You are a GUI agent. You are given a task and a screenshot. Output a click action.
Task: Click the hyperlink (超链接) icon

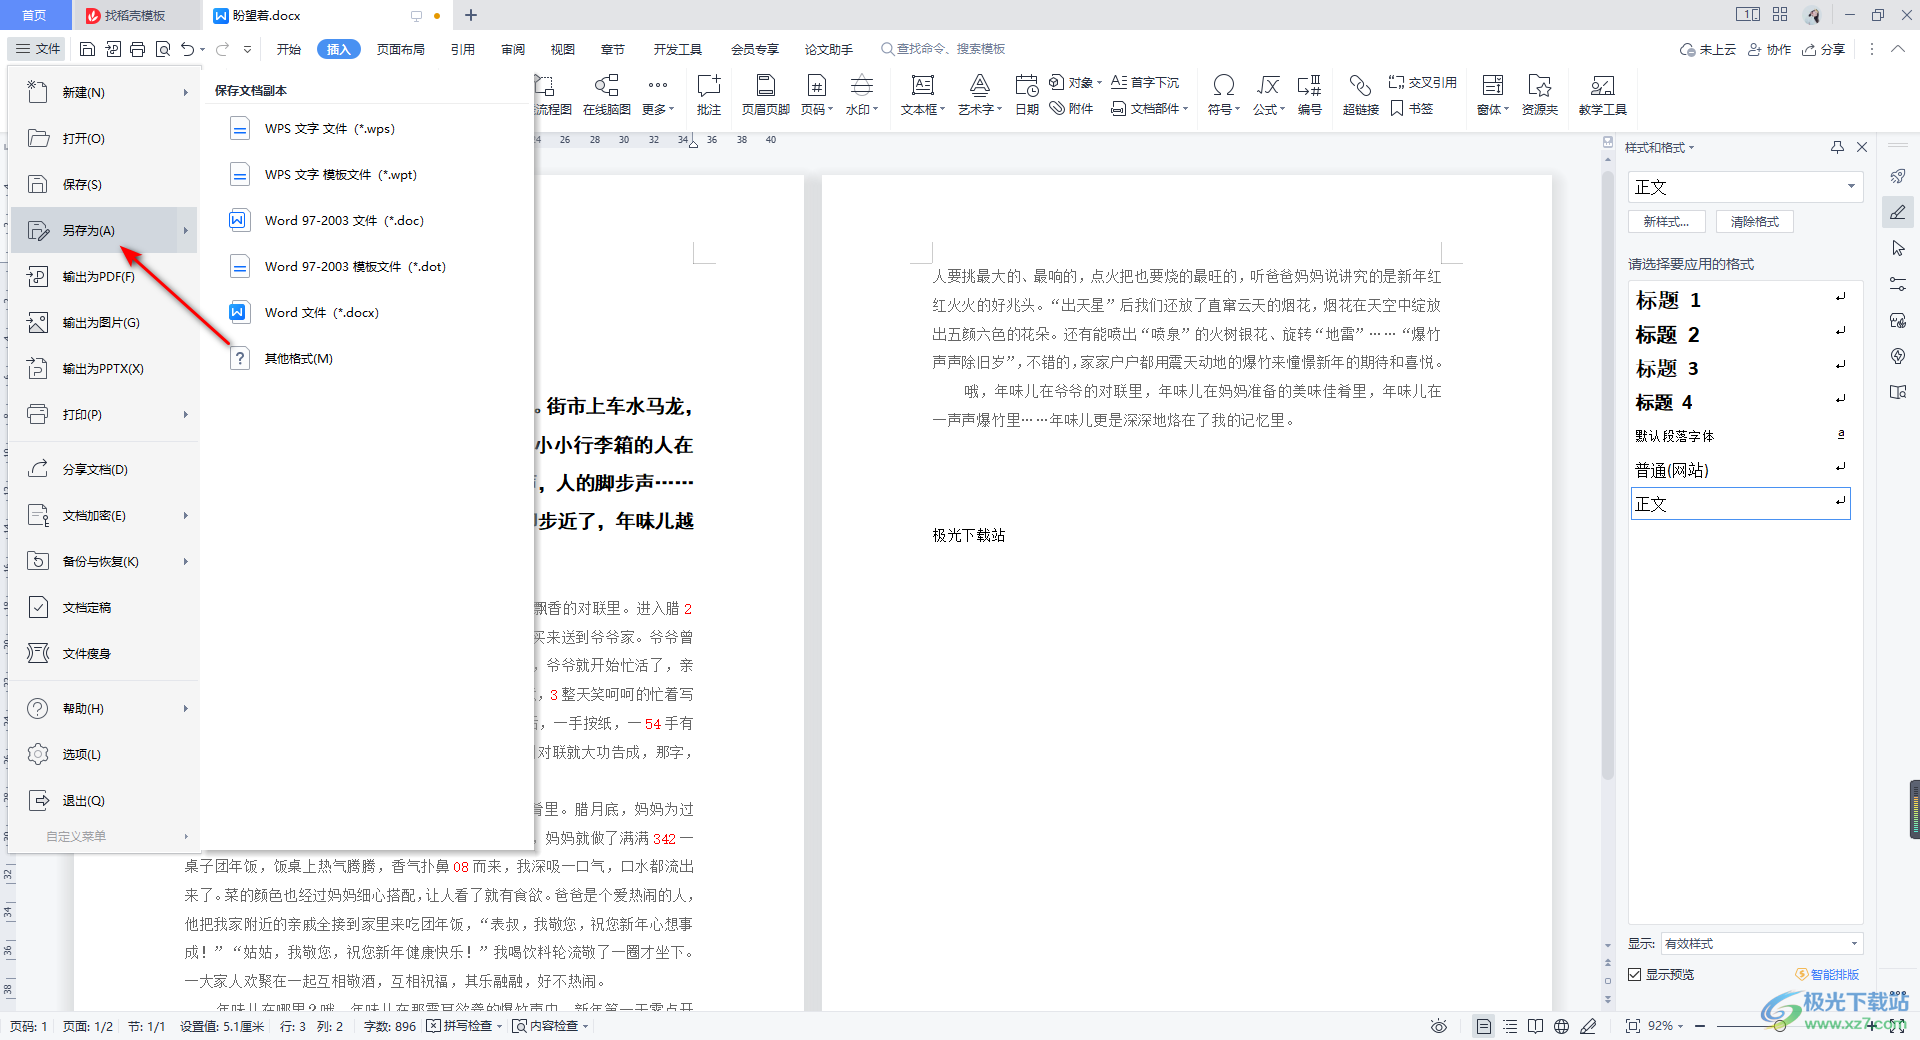click(1360, 94)
